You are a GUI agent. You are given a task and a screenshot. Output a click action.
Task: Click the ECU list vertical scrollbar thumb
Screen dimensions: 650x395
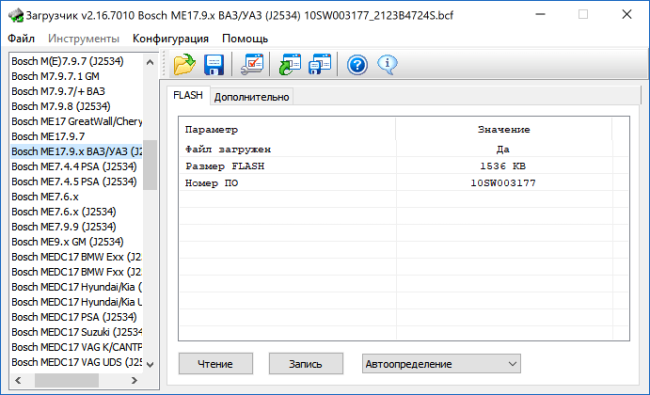click(x=150, y=165)
